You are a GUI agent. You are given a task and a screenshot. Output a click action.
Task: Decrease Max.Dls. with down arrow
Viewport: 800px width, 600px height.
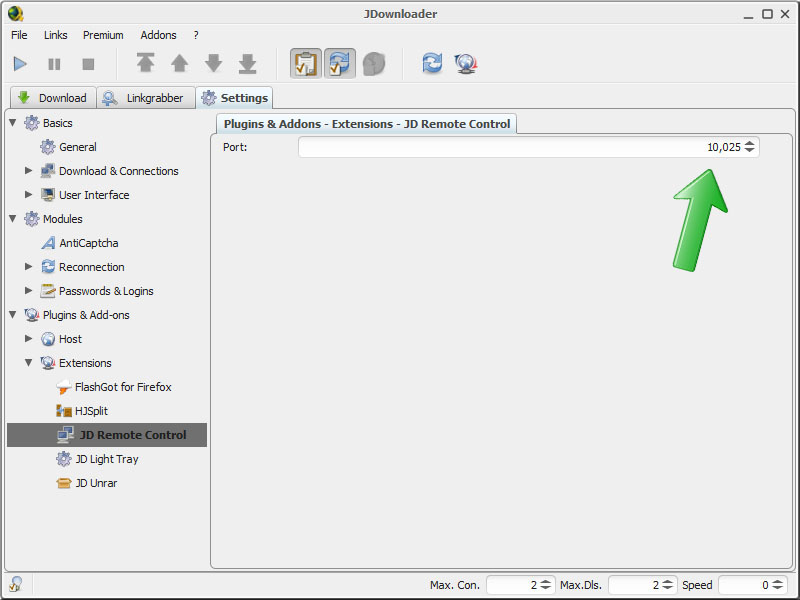667,588
